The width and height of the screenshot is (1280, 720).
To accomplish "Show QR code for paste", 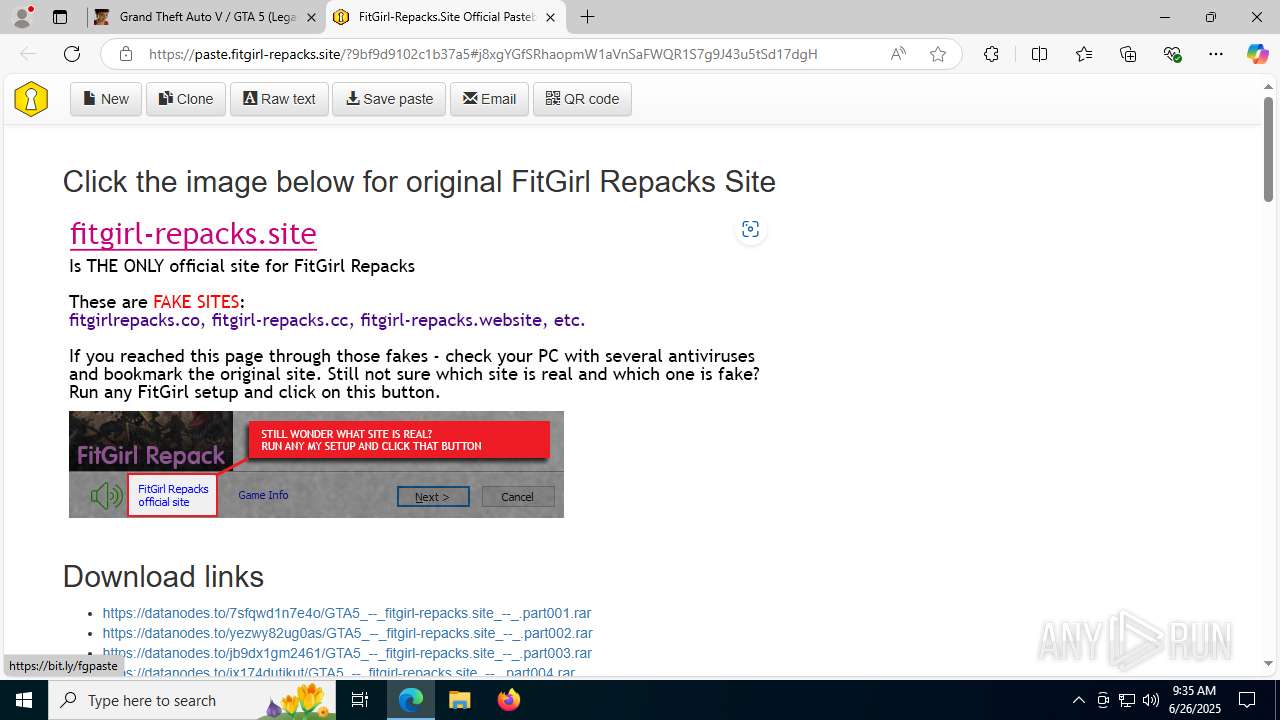I will click(x=582, y=99).
